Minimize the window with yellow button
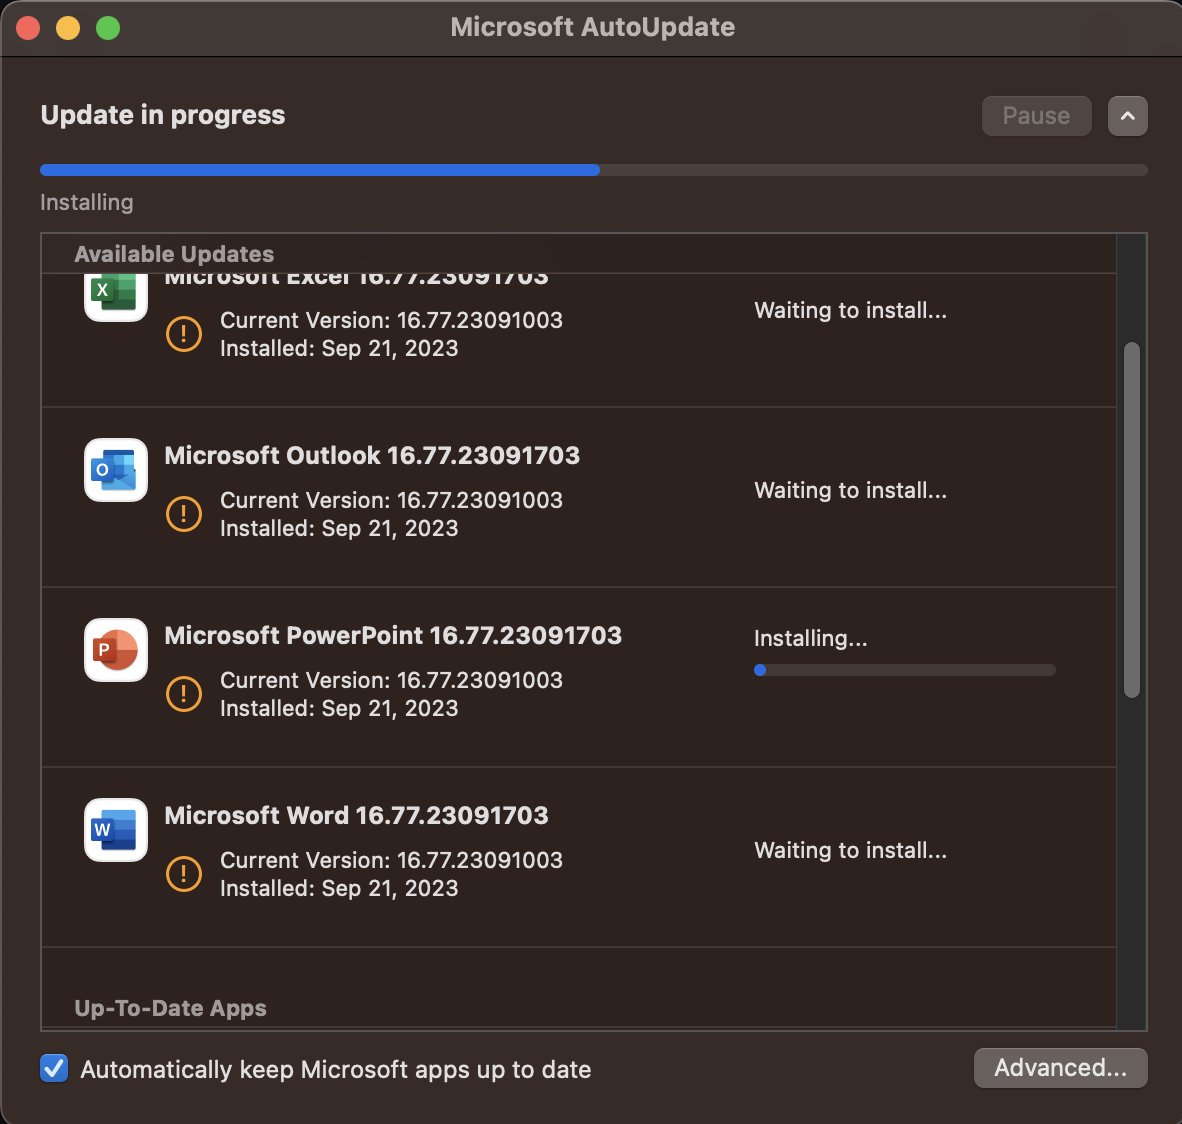Image resolution: width=1182 pixels, height=1124 pixels. tap(68, 28)
